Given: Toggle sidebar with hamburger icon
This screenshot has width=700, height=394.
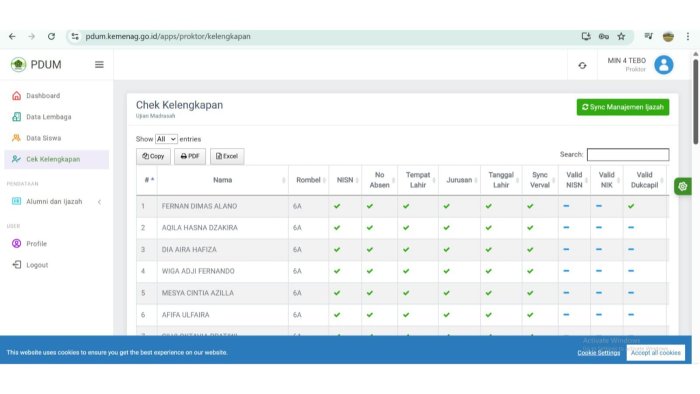Looking at the screenshot, I should coord(99,65).
